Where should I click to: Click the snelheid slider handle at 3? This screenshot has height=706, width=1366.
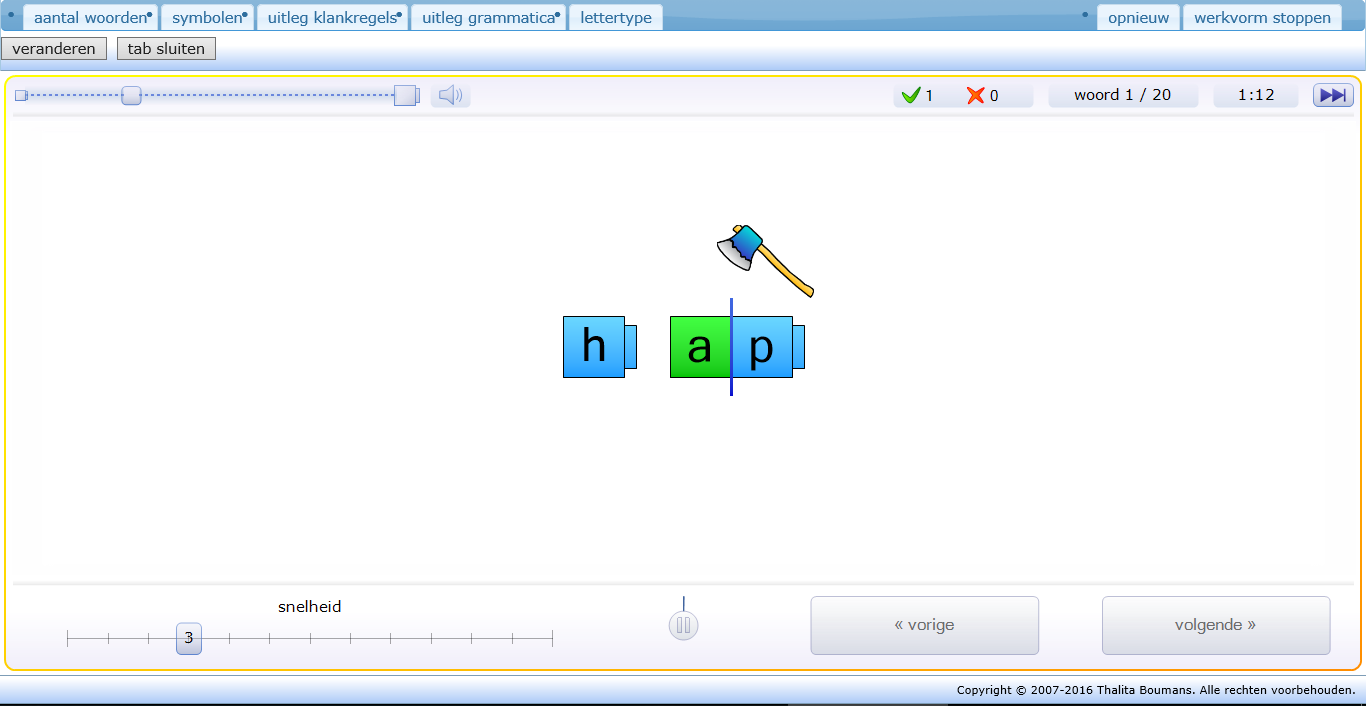click(x=189, y=638)
